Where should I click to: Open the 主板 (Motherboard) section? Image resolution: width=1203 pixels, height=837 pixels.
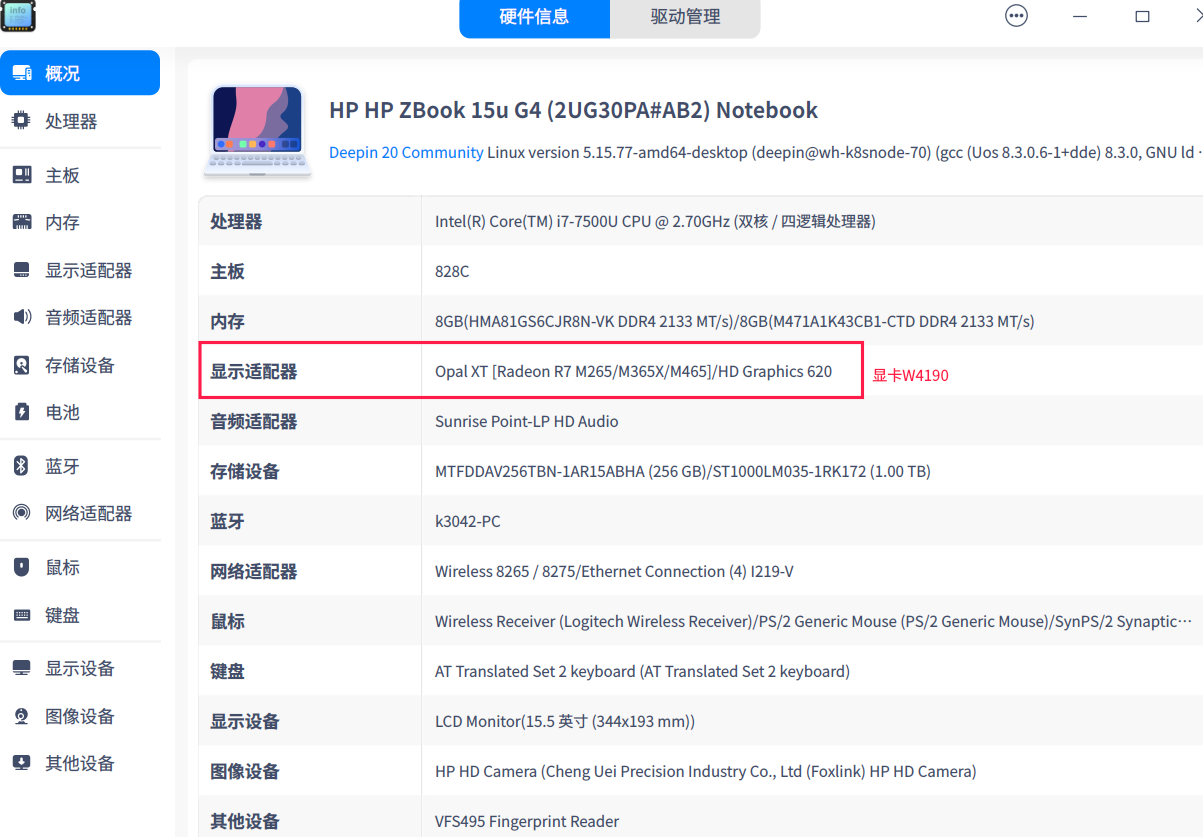pos(60,174)
